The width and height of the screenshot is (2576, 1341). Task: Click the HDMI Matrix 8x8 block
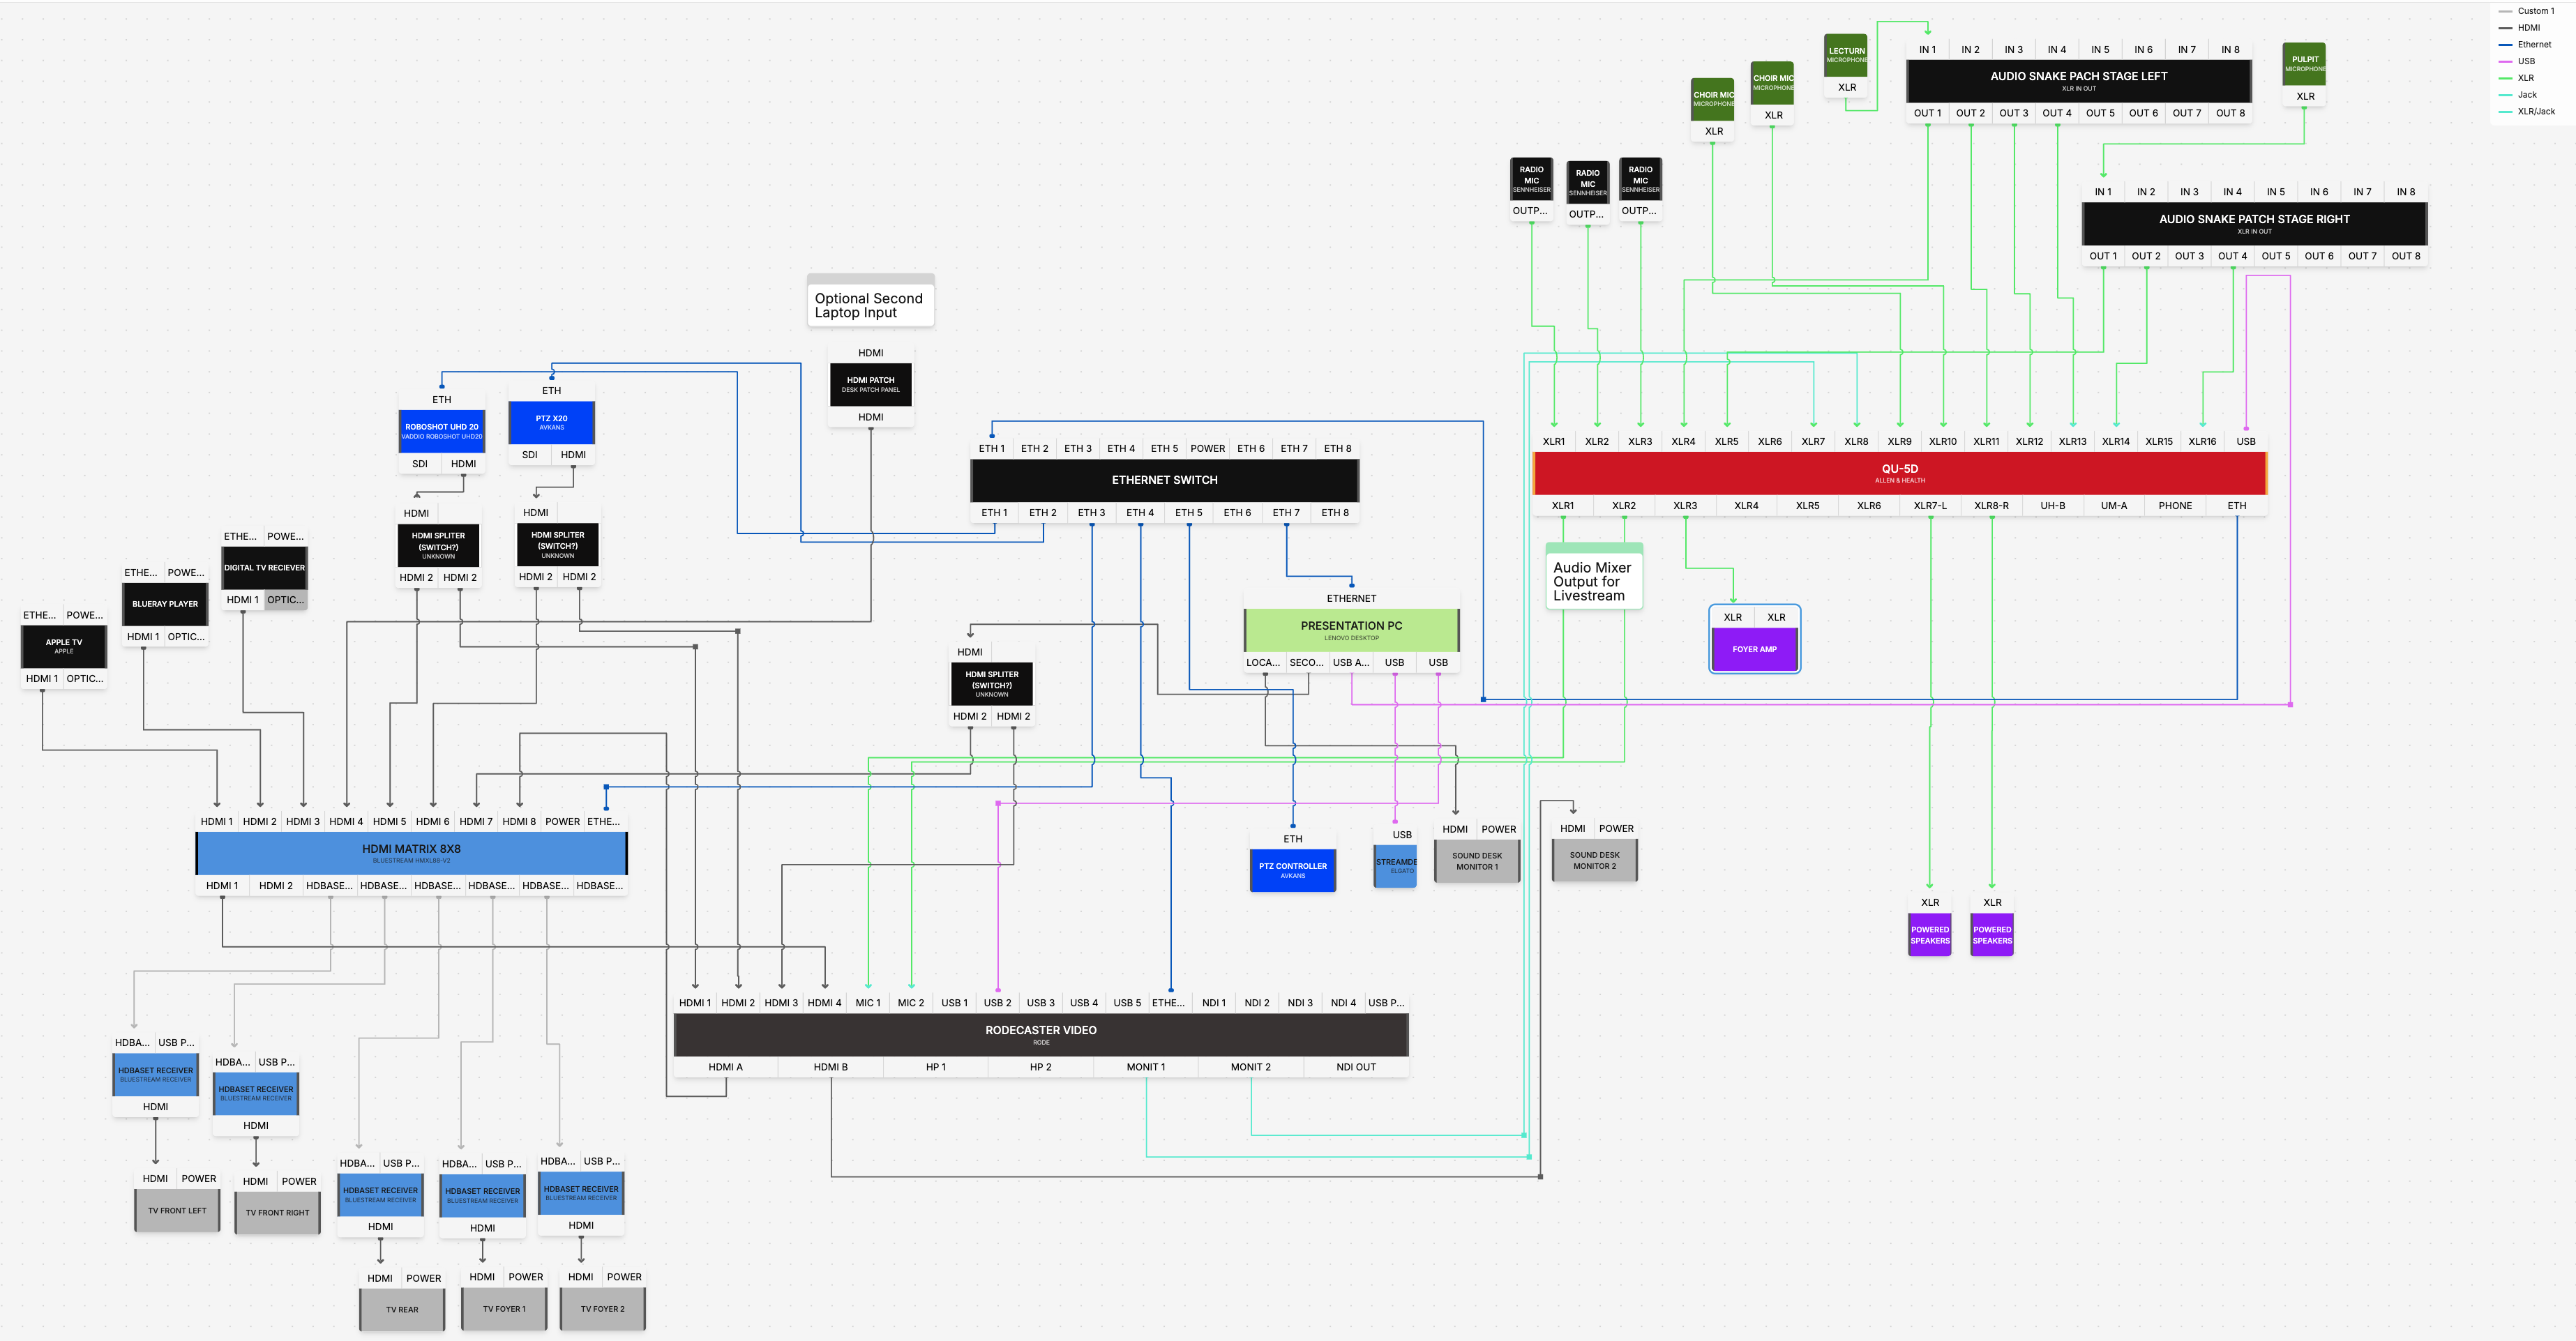click(x=411, y=853)
